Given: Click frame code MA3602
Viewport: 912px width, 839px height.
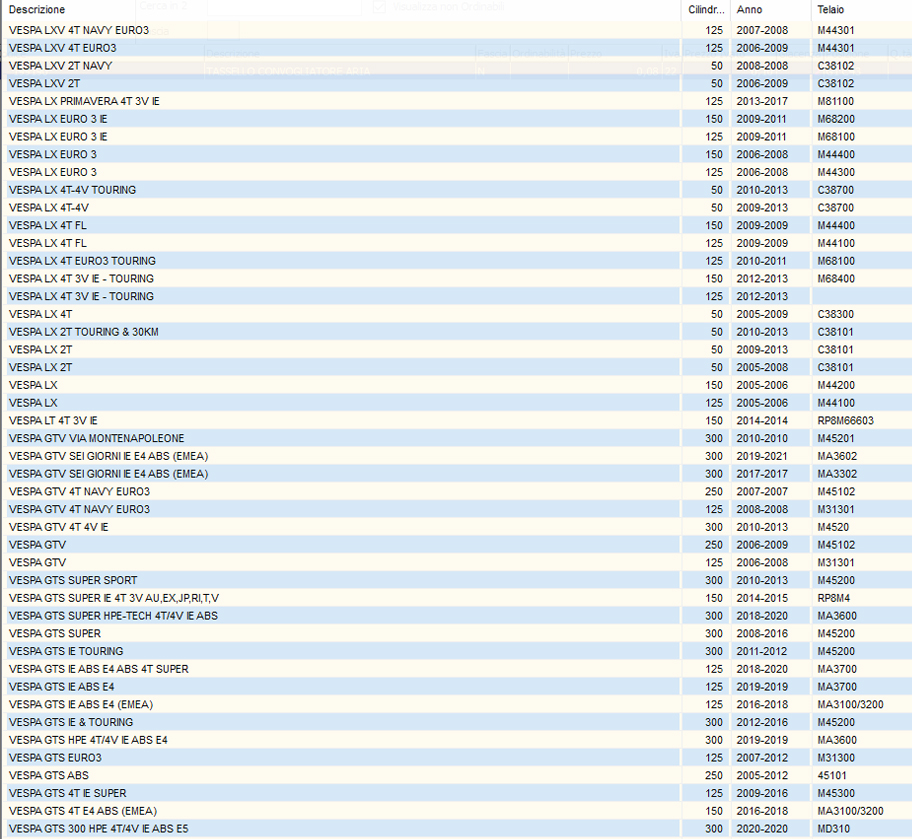Looking at the screenshot, I should coord(837,456).
